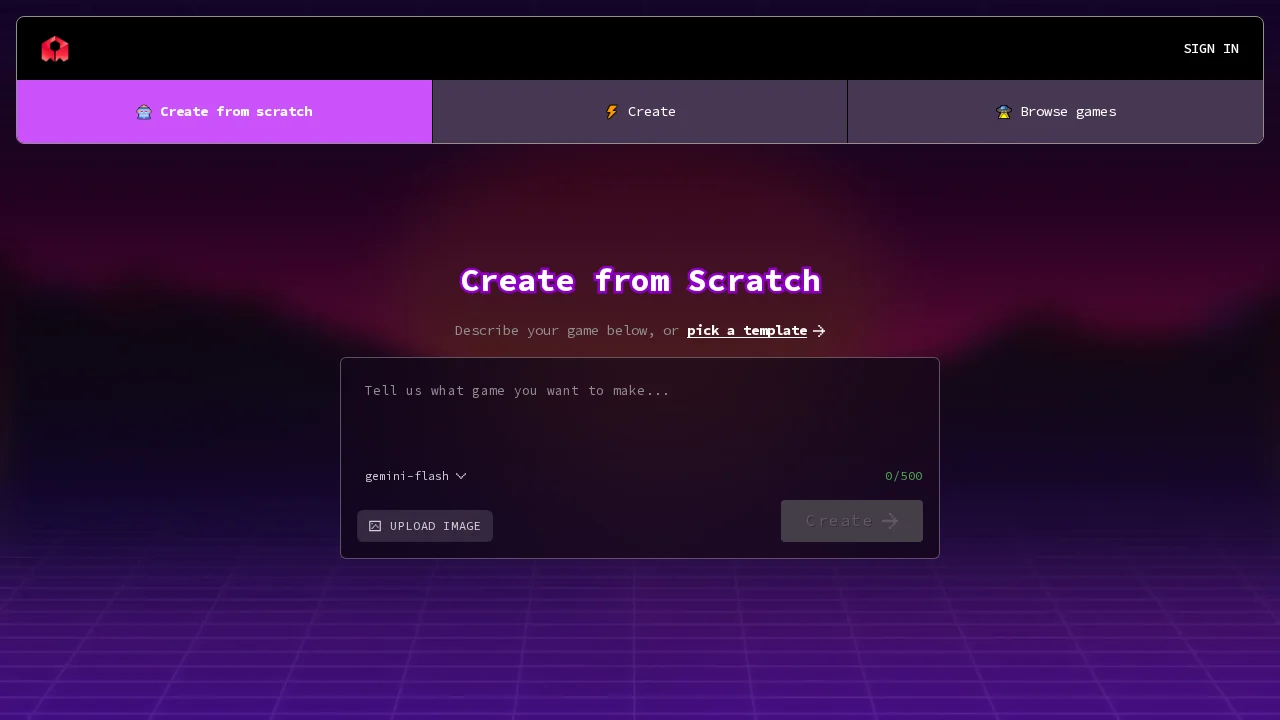Click the UPLOAD IMAGE button

(425, 526)
